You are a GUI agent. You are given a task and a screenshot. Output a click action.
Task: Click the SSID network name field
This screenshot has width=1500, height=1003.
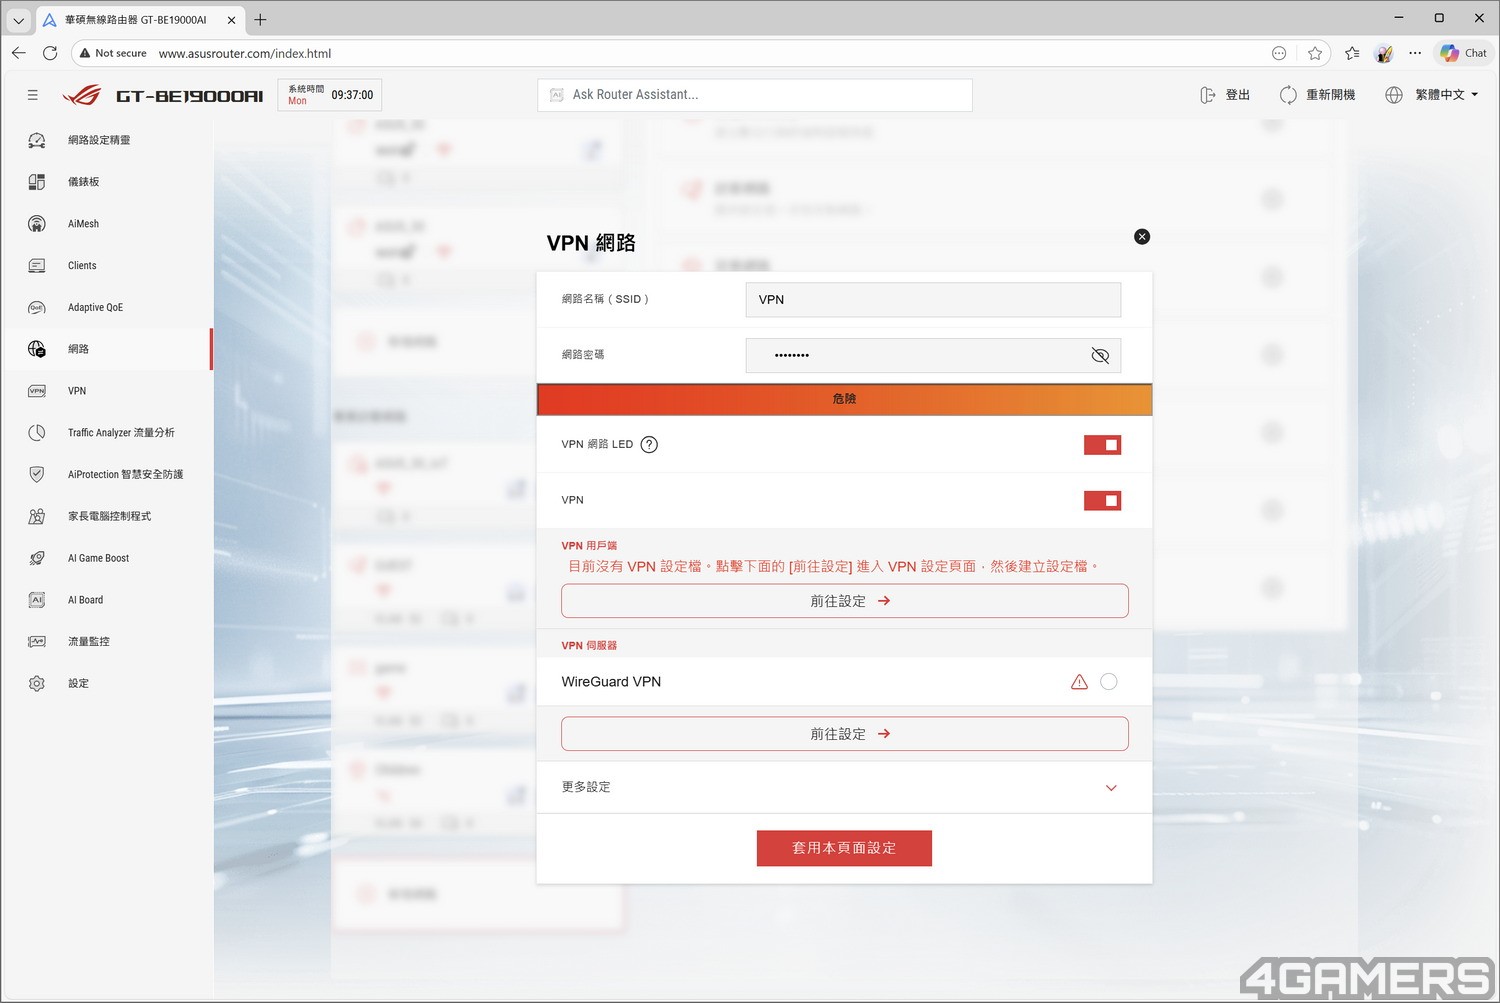932,300
